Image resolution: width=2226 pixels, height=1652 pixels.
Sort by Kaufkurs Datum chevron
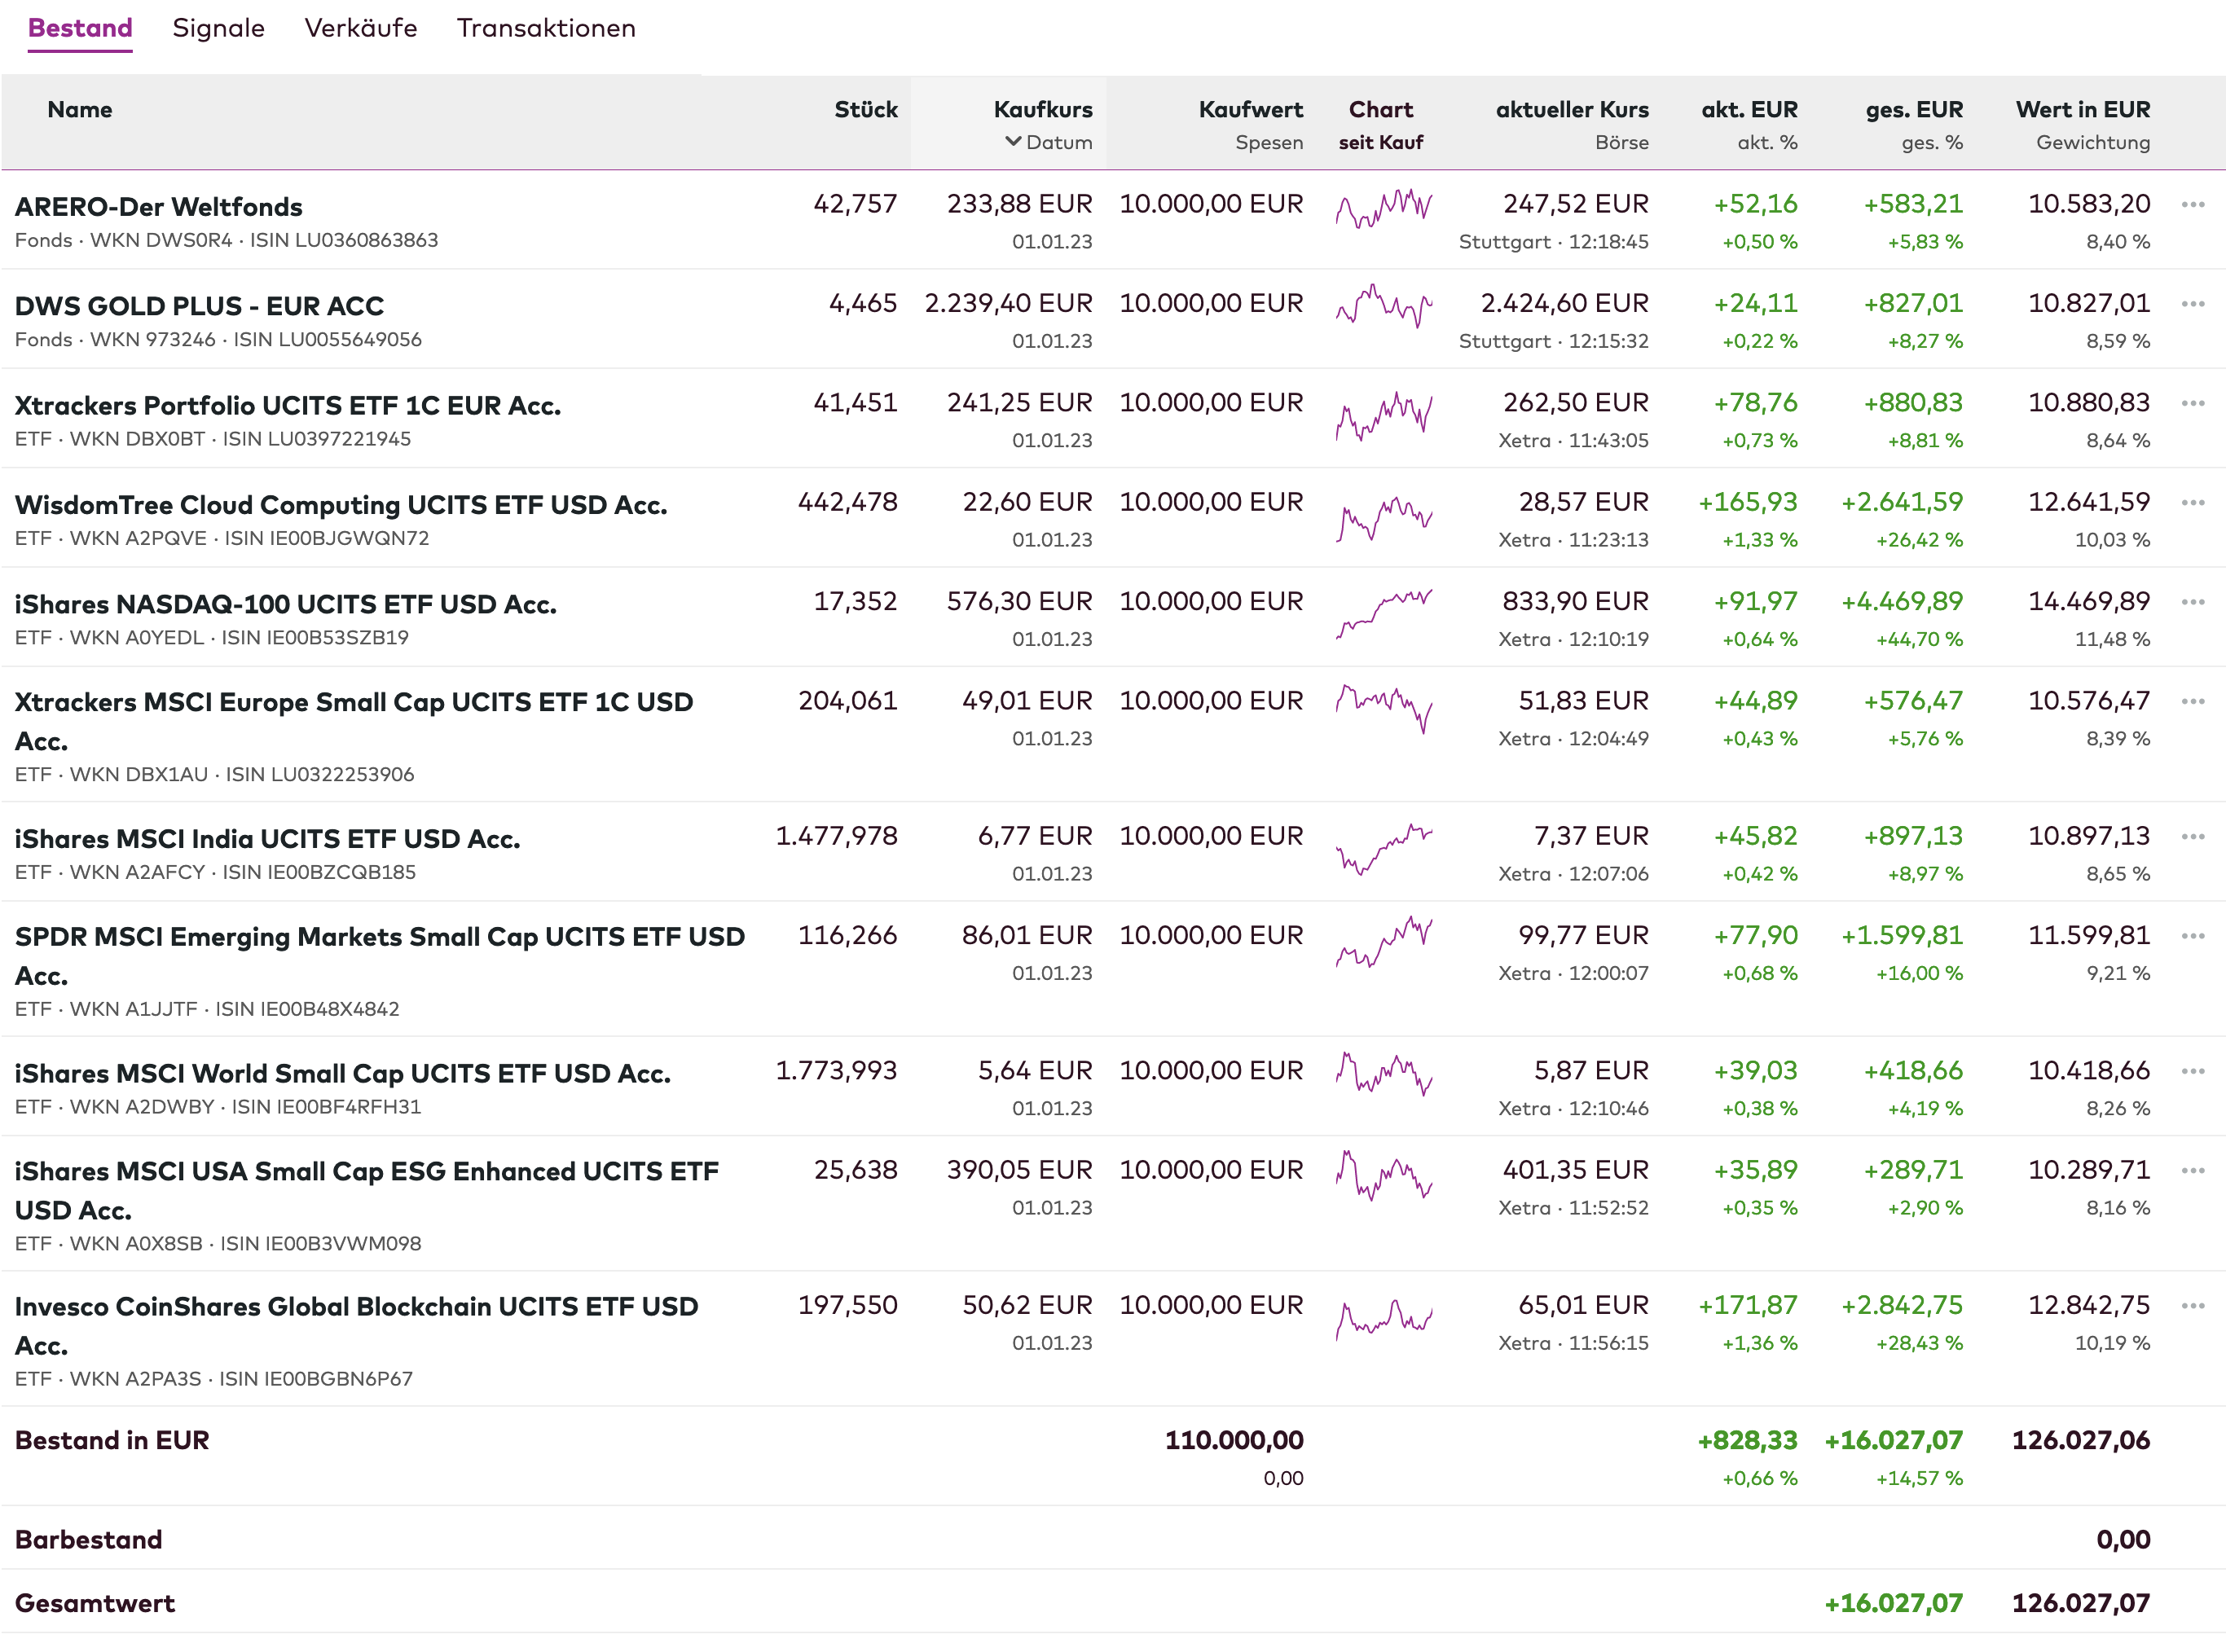tap(1013, 142)
